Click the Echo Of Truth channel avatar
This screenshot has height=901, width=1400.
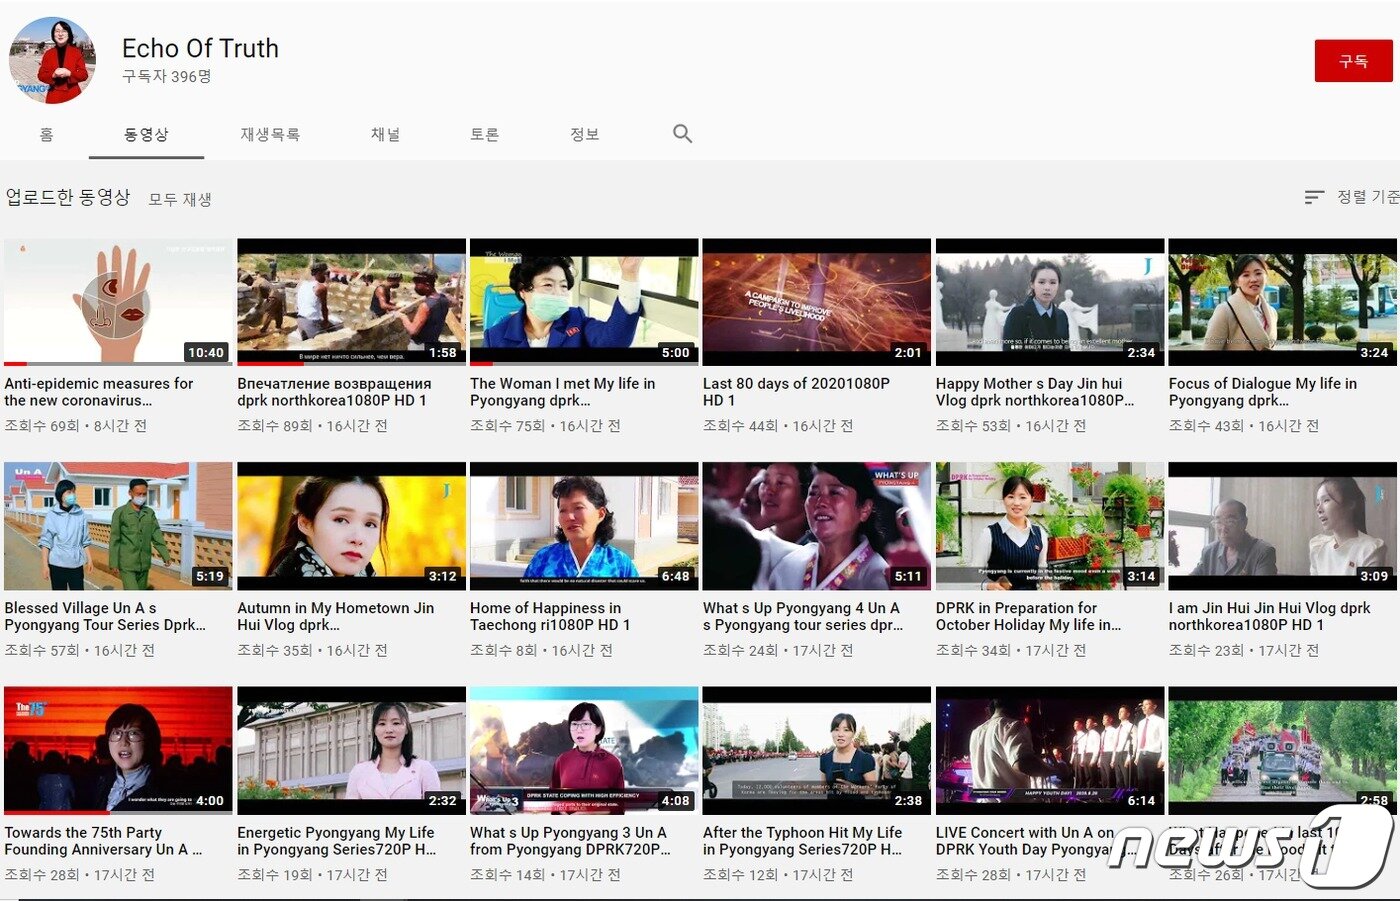pos(53,60)
